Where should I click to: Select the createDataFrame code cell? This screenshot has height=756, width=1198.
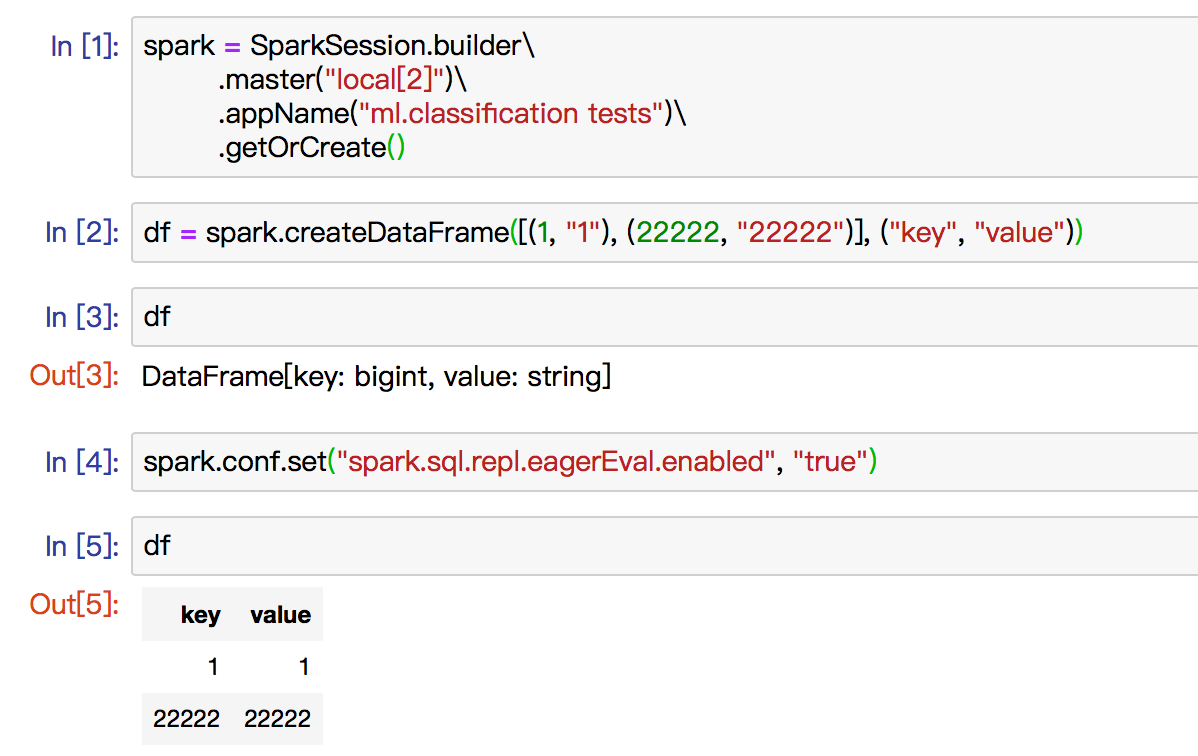pos(665,232)
